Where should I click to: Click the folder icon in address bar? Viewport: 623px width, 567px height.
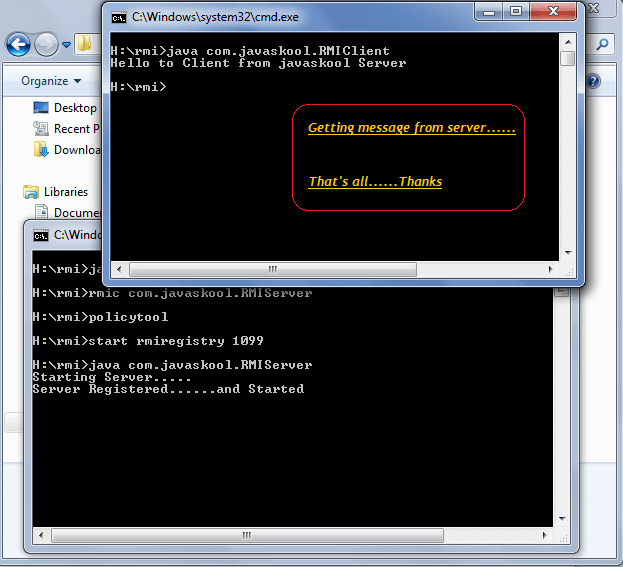tap(85, 45)
